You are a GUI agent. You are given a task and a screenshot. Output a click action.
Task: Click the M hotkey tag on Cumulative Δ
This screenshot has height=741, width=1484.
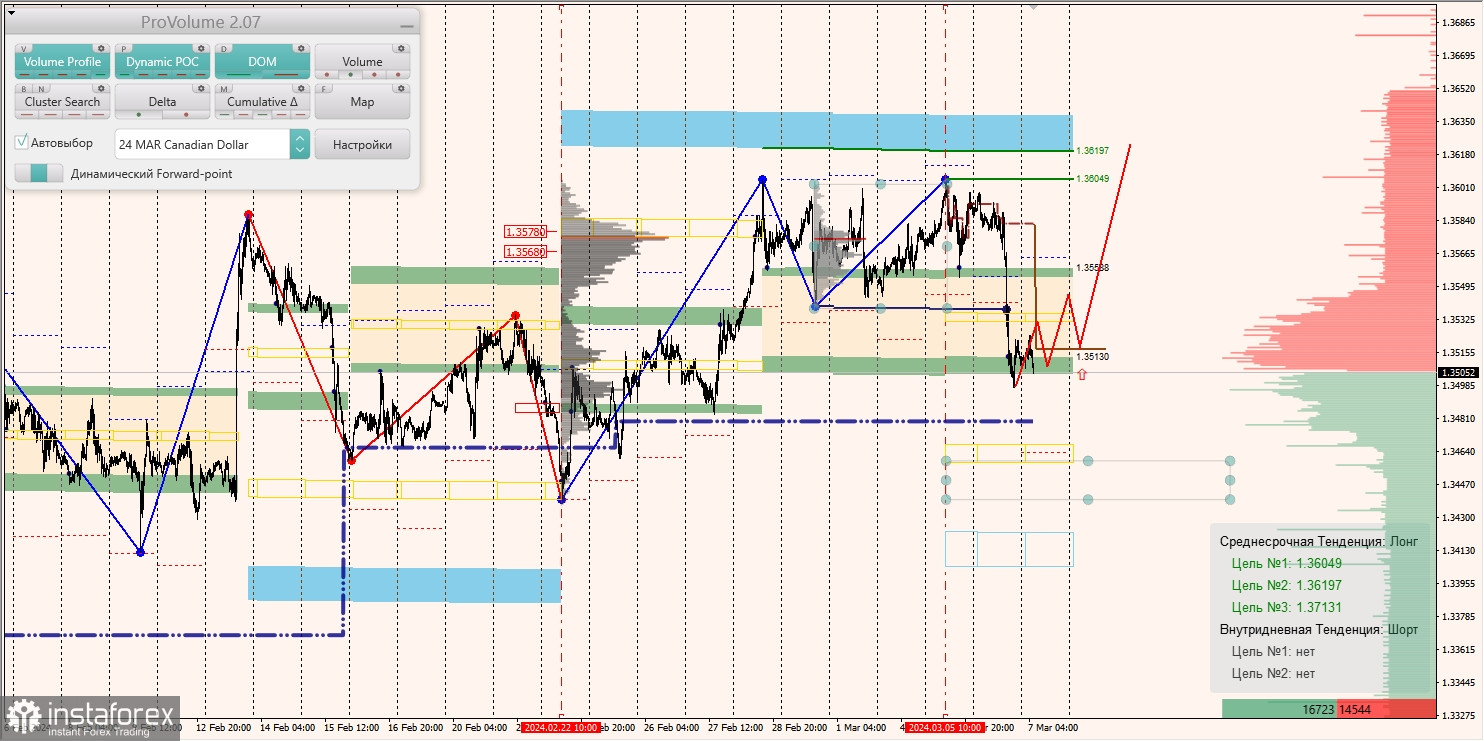[224, 88]
